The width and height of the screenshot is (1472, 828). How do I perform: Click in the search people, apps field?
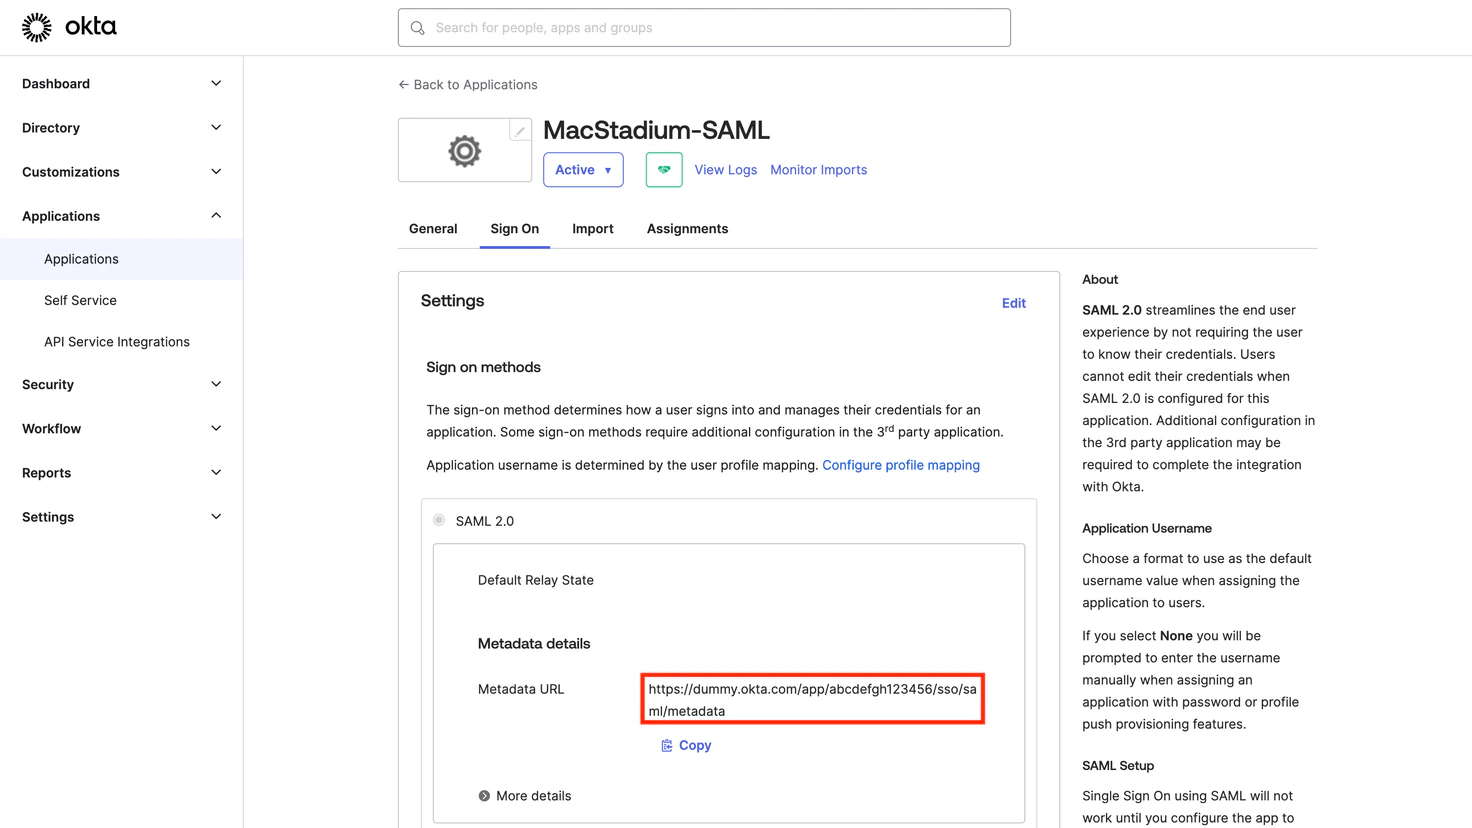pos(704,28)
